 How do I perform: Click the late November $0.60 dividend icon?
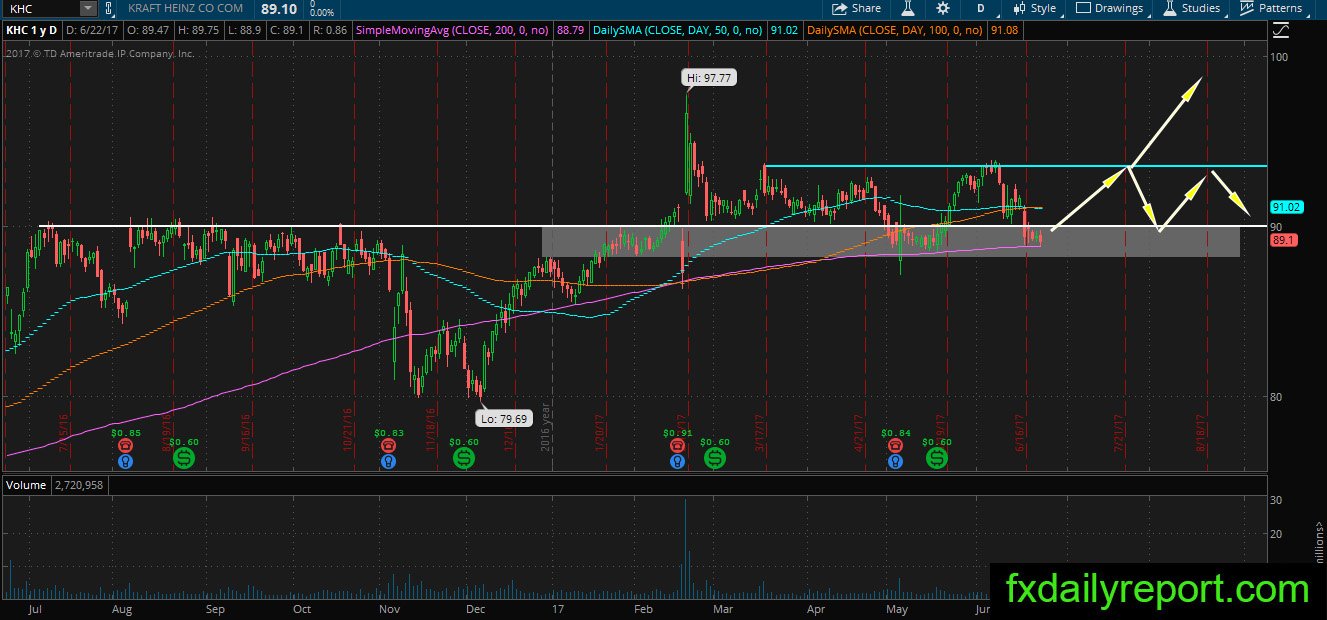464,457
